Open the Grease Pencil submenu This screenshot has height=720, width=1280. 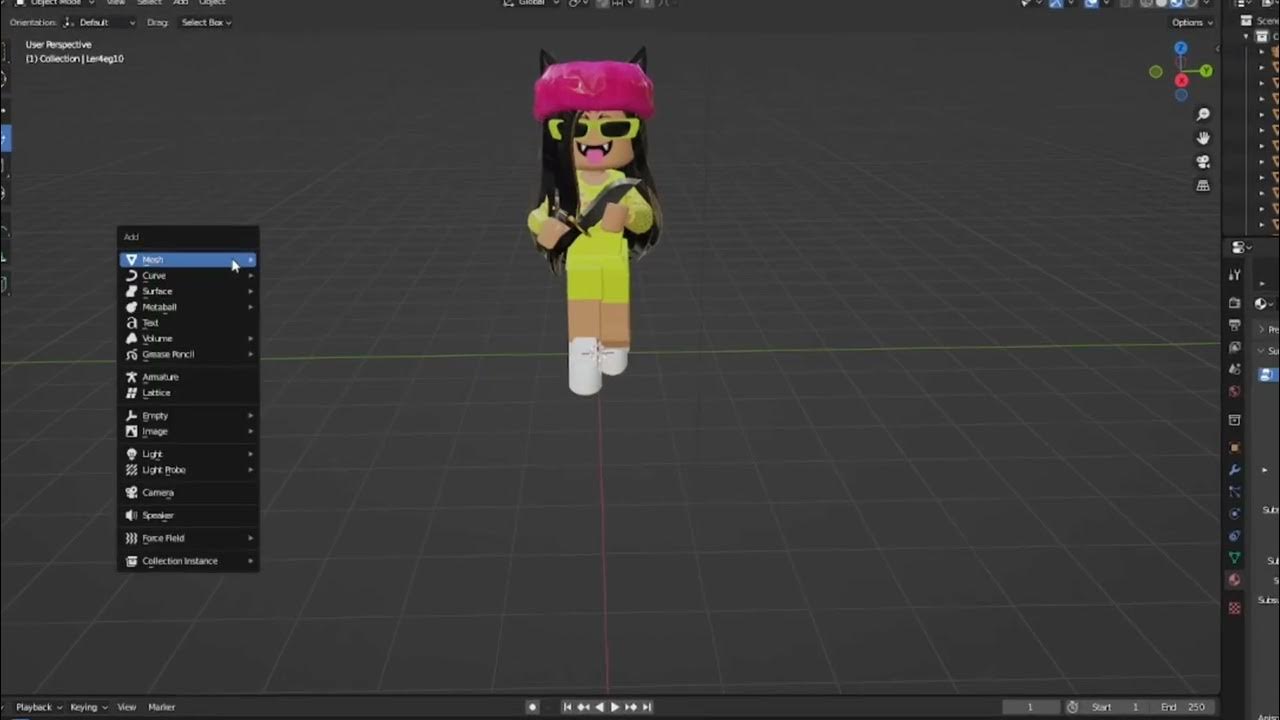tap(188, 354)
